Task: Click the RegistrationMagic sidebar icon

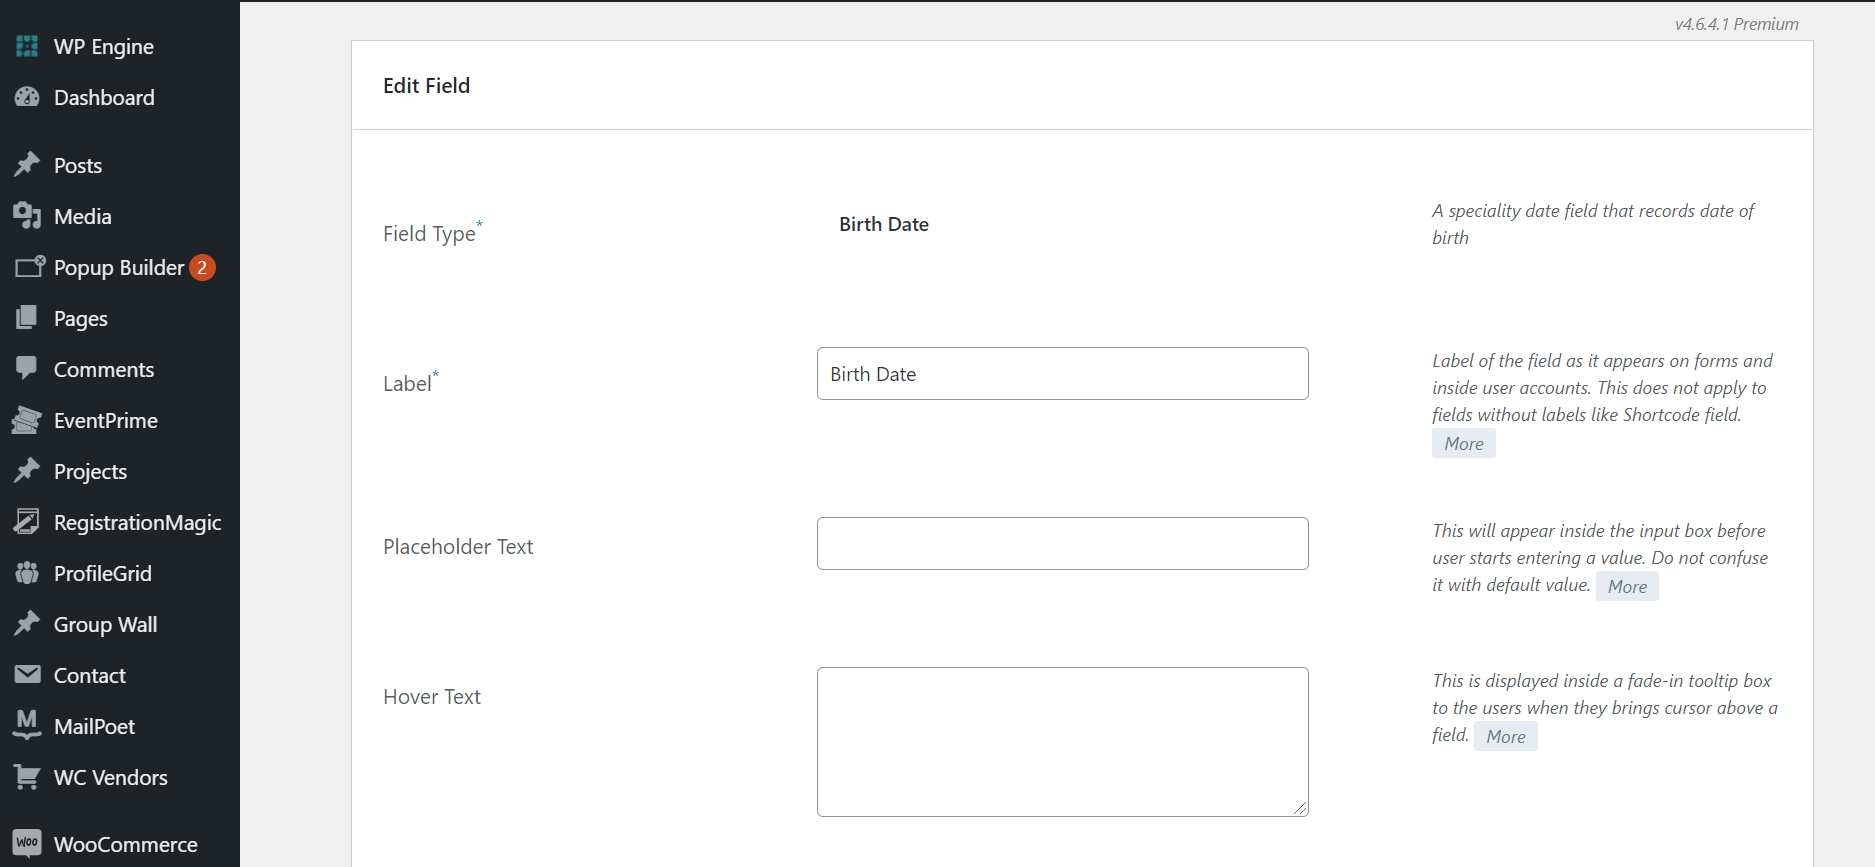Action: [27, 522]
